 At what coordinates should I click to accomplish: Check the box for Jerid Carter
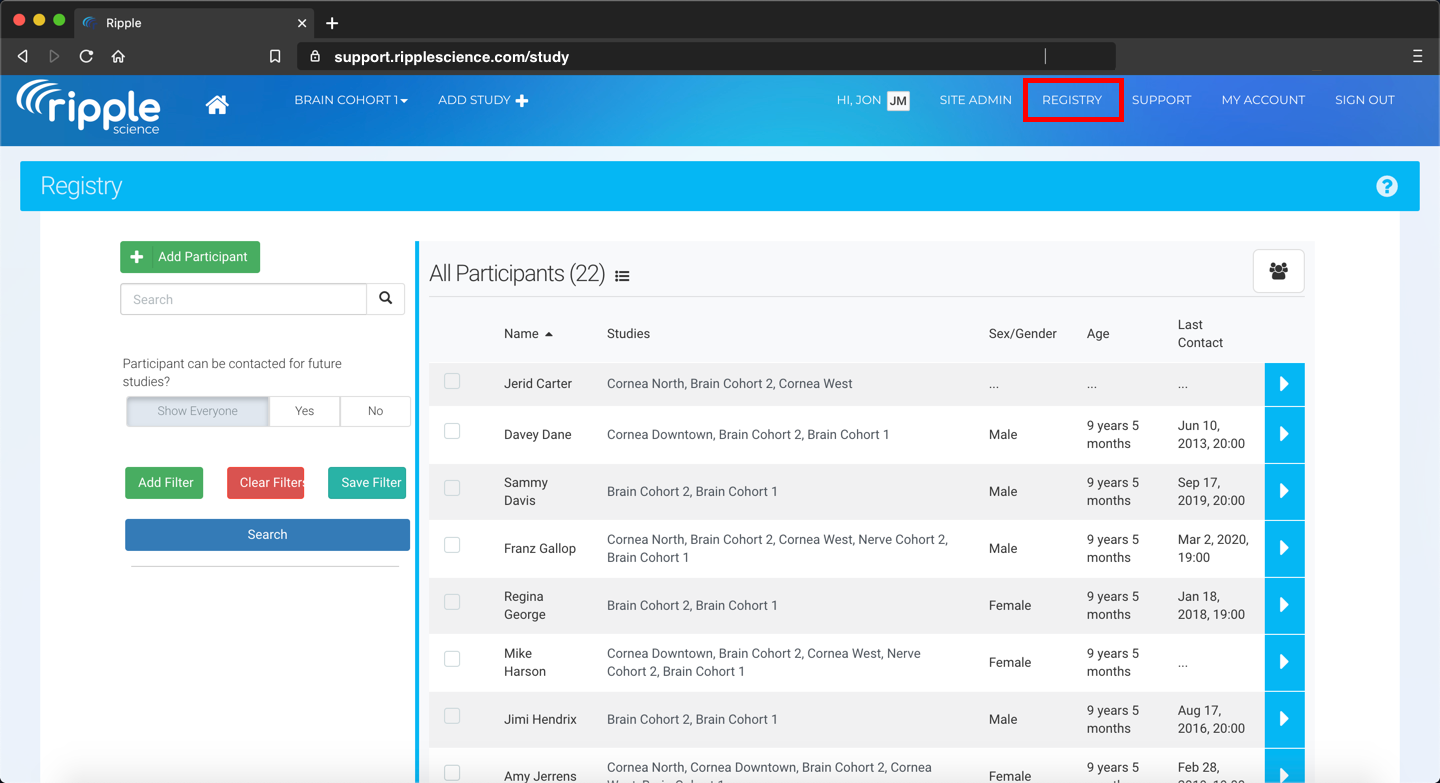[x=452, y=381]
